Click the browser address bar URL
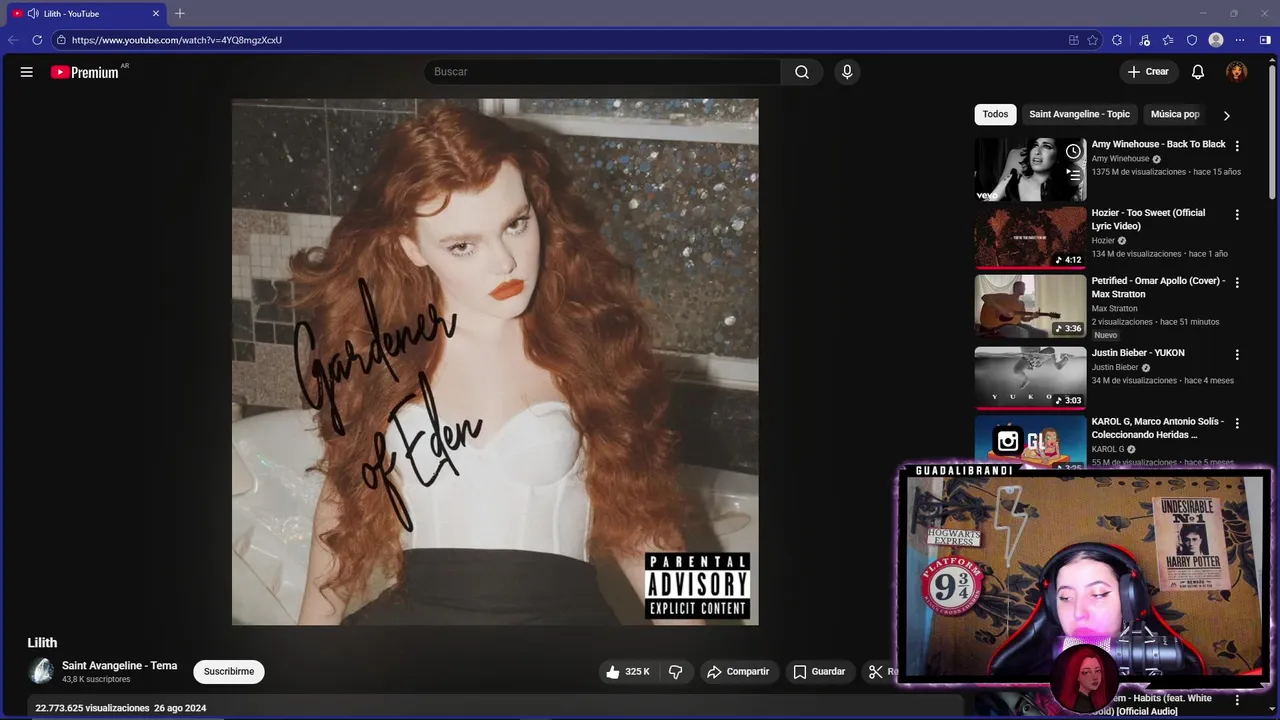Viewport: 1280px width, 720px height. [x=177, y=40]
